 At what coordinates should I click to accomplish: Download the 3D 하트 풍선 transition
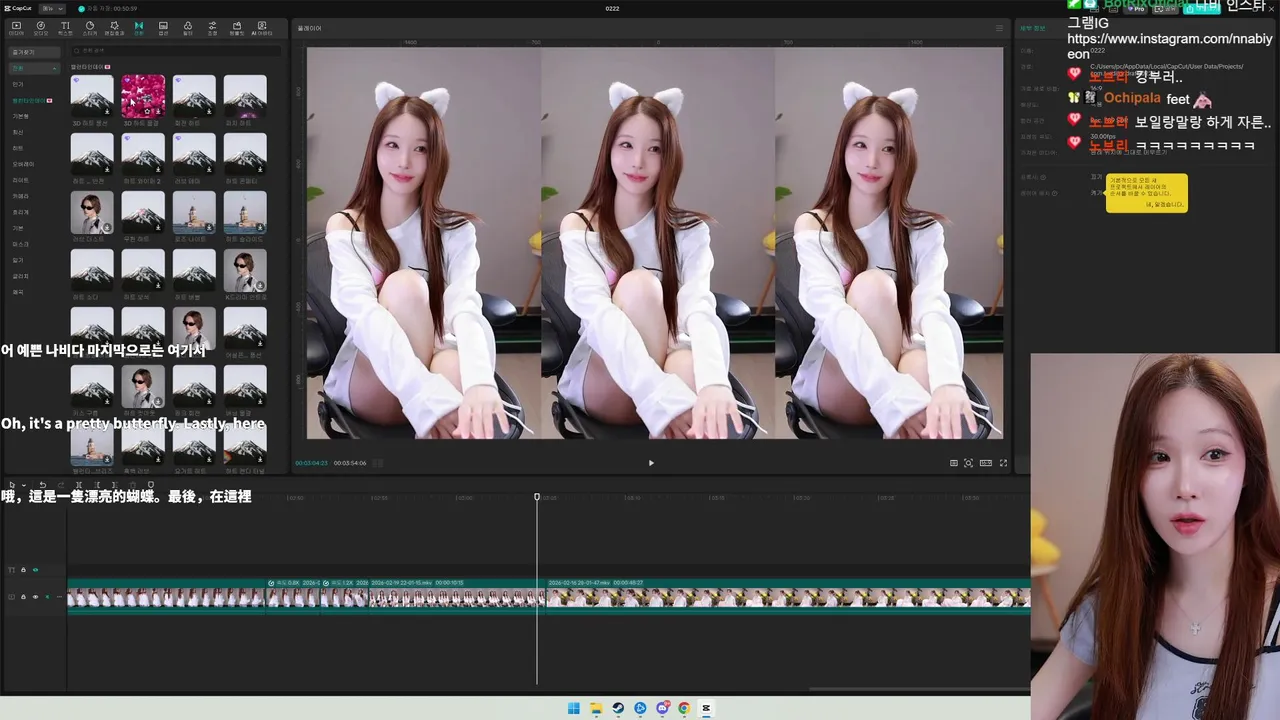click(x=107, y=113)
